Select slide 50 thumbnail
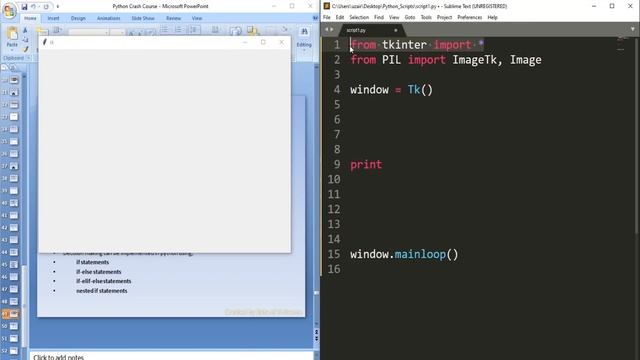The width and height of the screenshot is (640, 360). pyautogui.click(x=13, y=326)
